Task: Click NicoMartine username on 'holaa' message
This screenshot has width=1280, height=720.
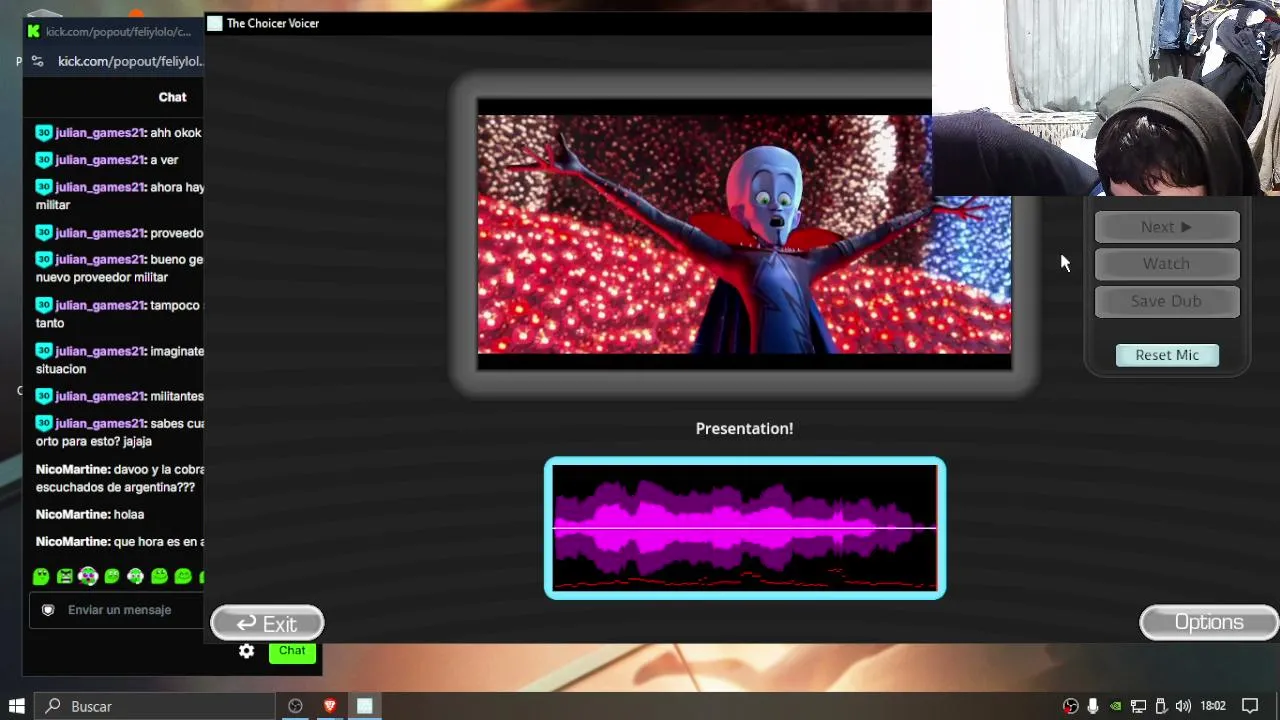Action: pos(72,514)
